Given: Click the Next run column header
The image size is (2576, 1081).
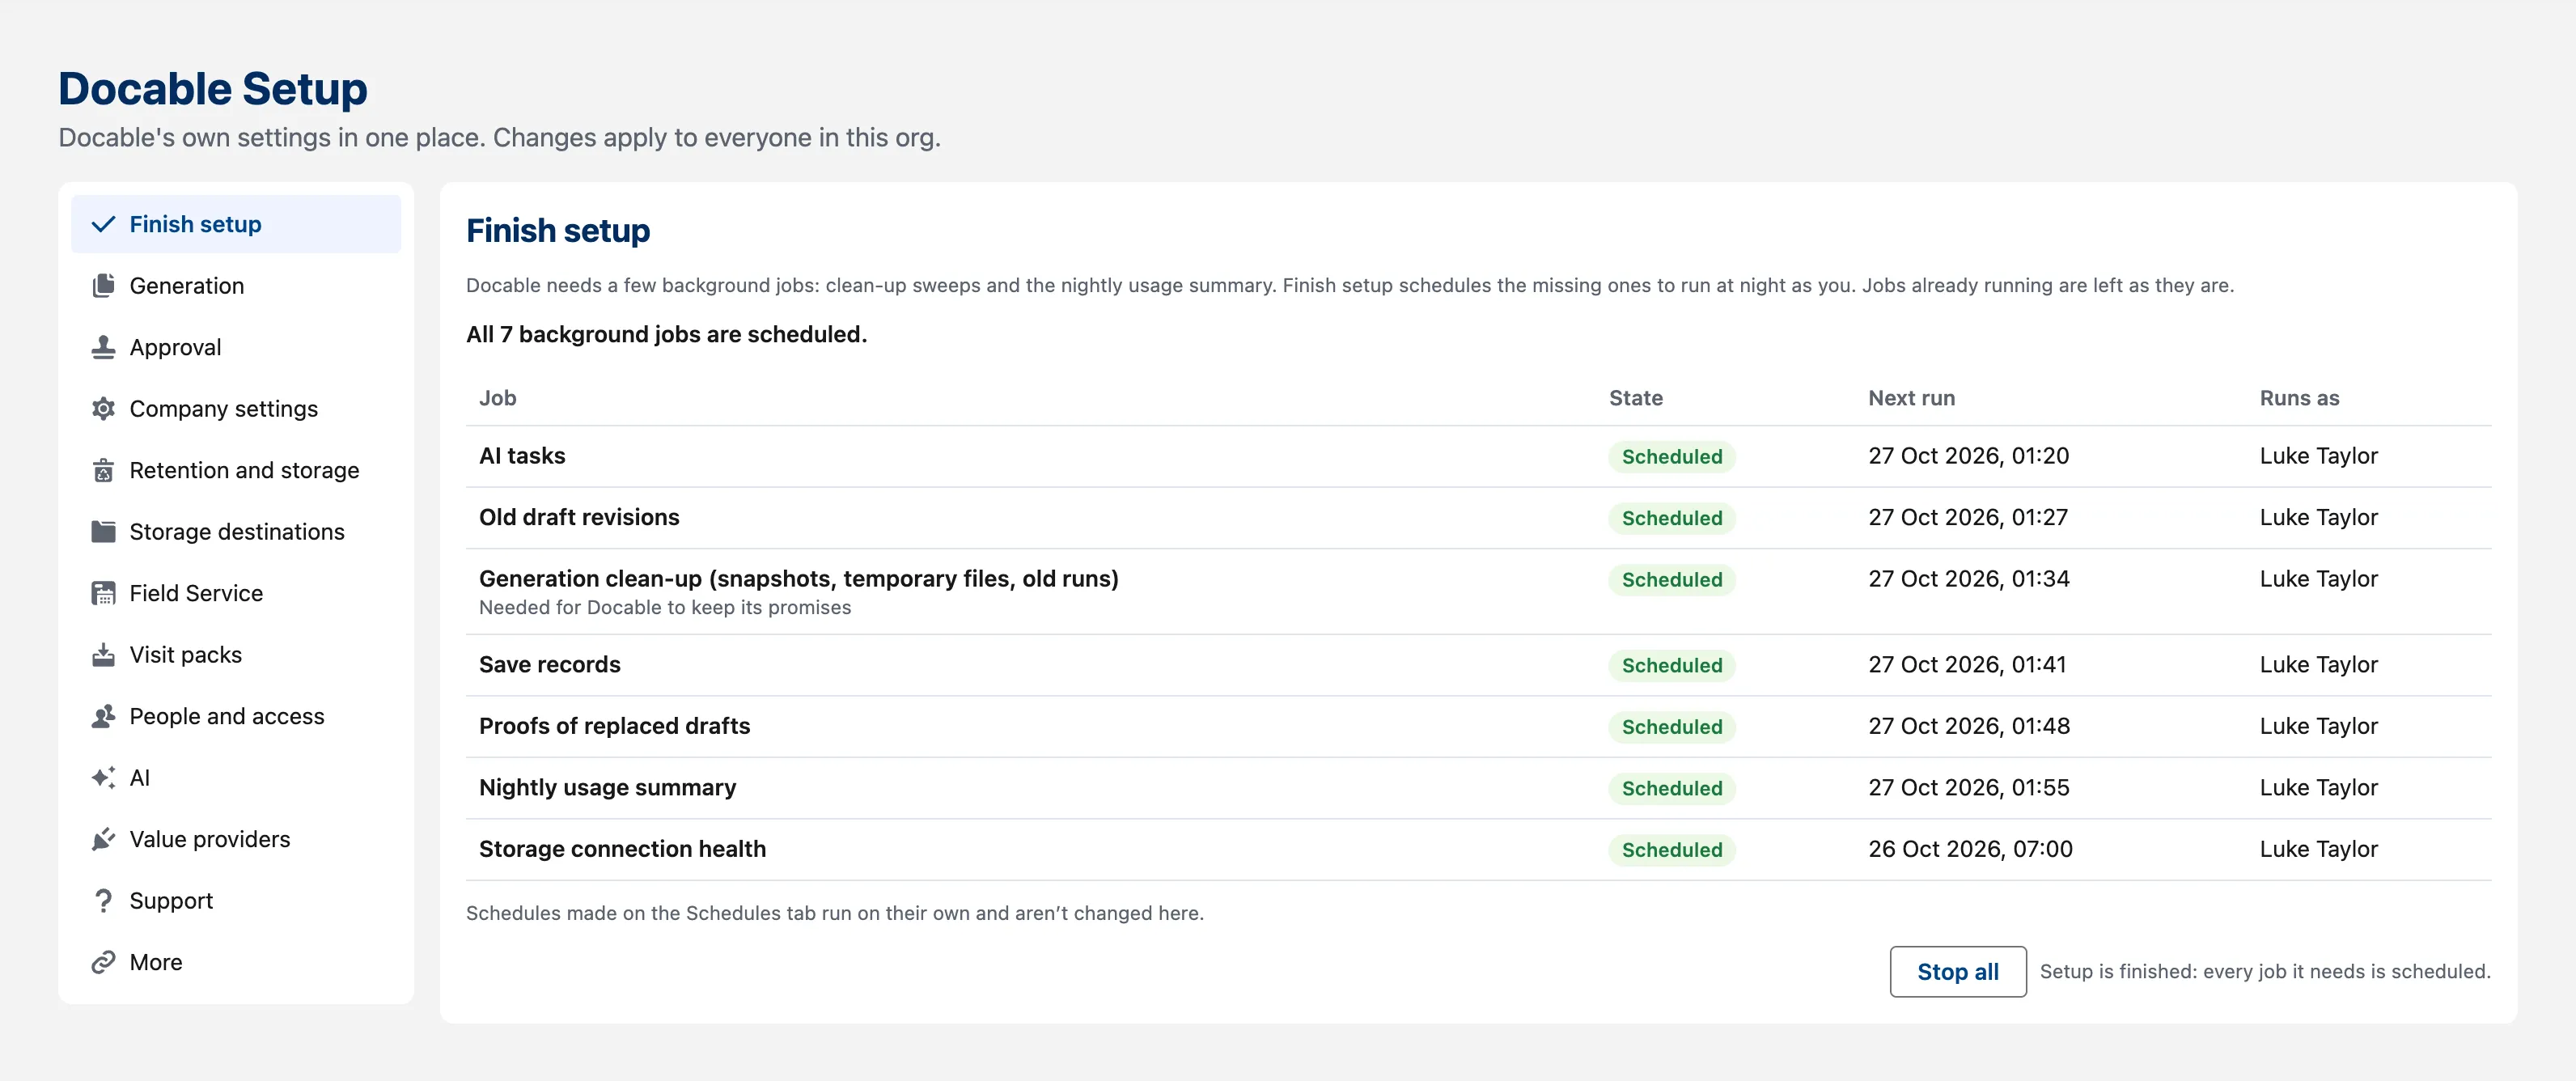Looking at the screenshot, I should [1911, 398].
